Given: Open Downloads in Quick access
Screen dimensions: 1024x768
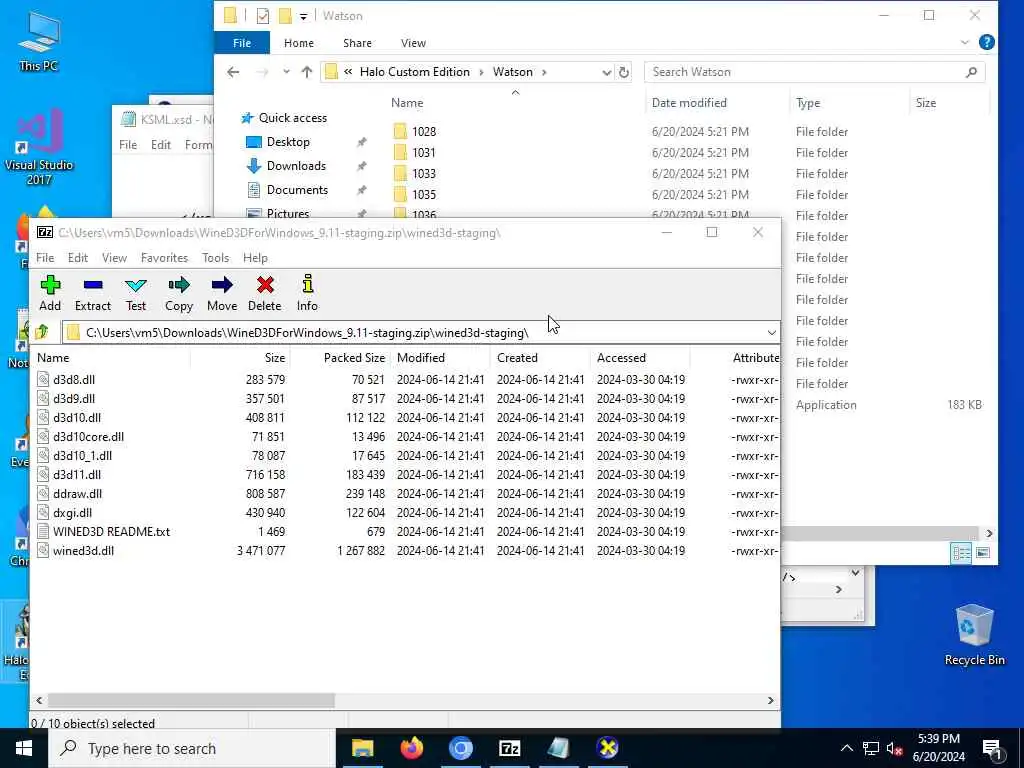Looking at the screenshot, I should 296,166.
